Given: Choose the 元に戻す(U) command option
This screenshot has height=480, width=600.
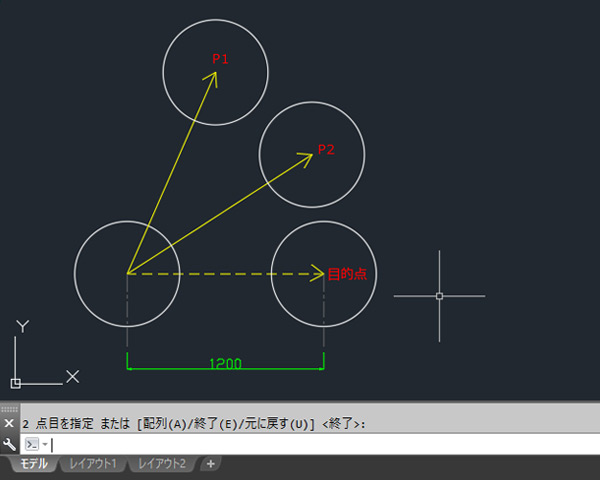Looking at the screenshot, I should 276,424.
